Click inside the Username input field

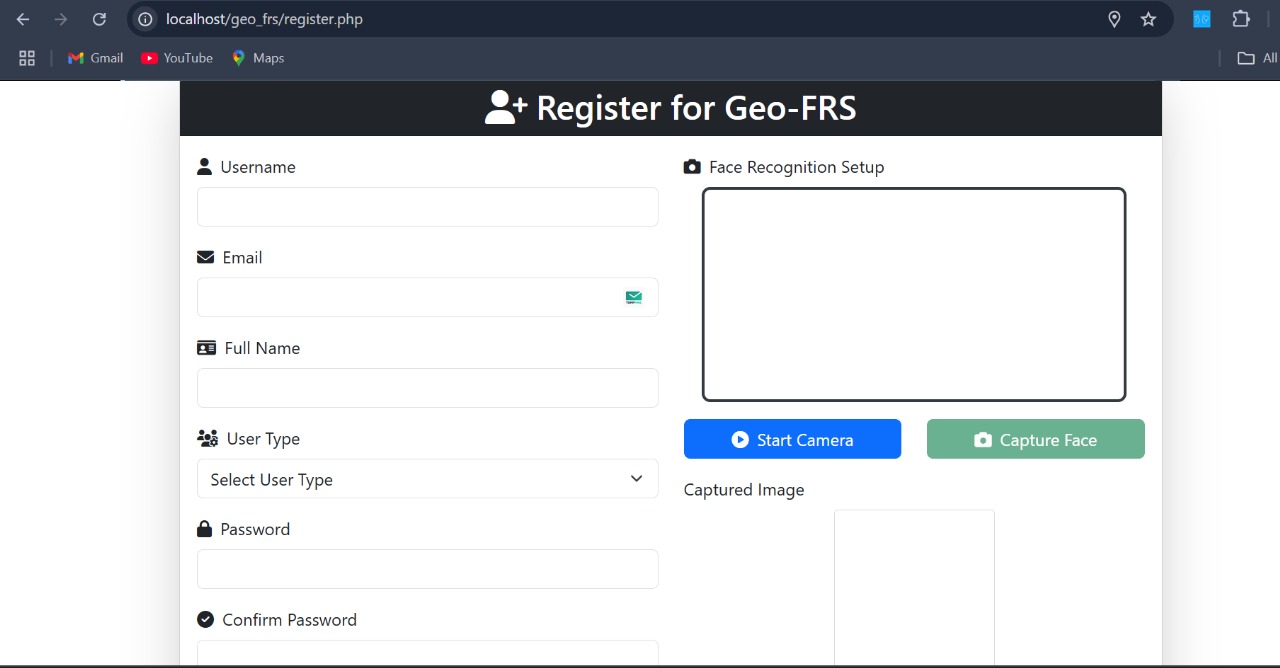click(427, 207)
